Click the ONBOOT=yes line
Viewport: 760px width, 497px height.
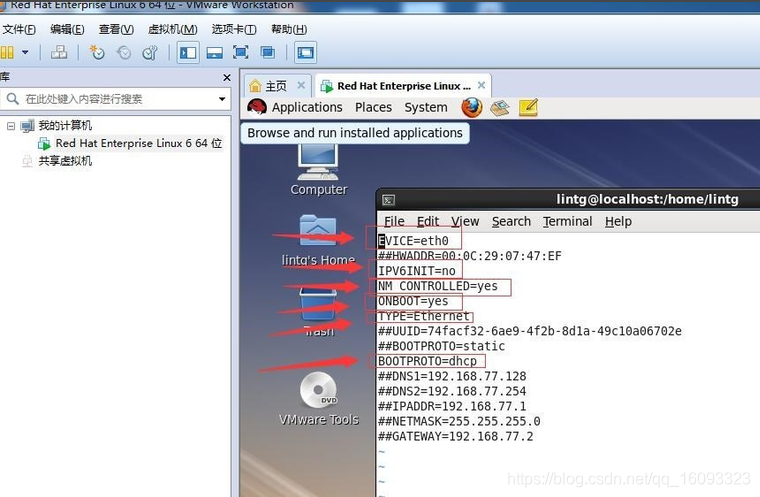[x=413, y=301]
